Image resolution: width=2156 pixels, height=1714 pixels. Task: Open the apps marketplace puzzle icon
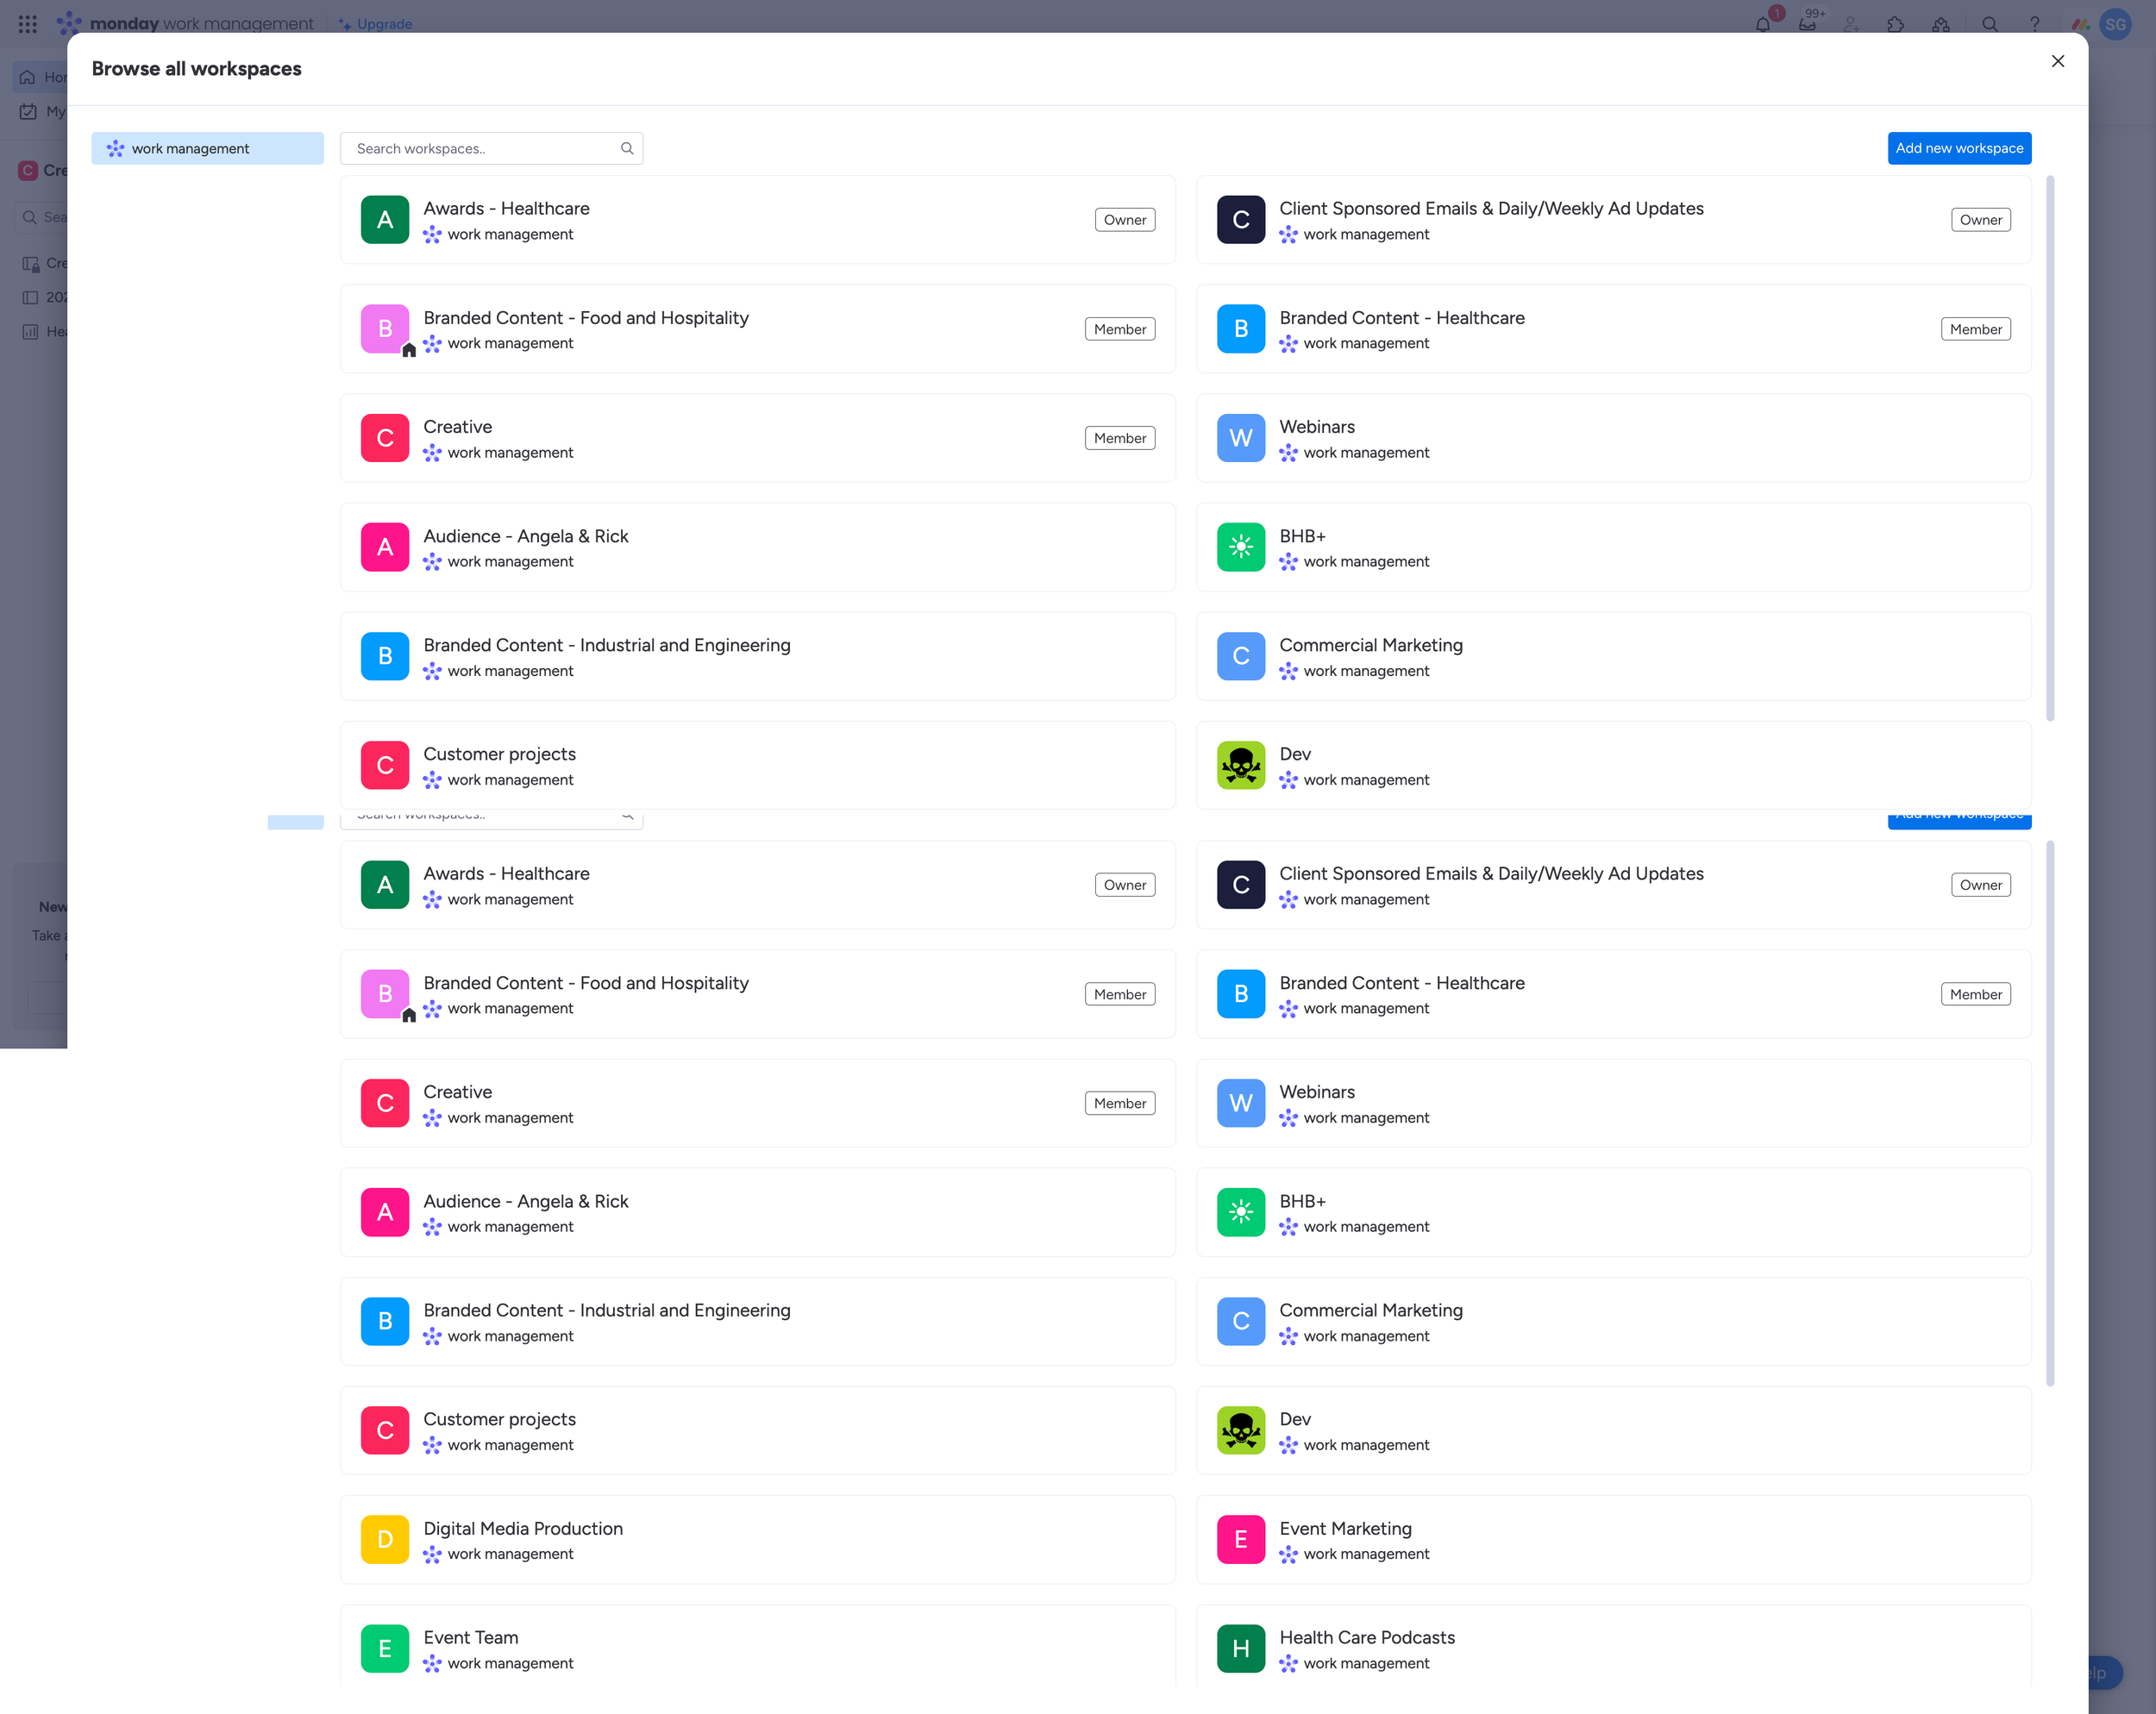pos(1896,24)
